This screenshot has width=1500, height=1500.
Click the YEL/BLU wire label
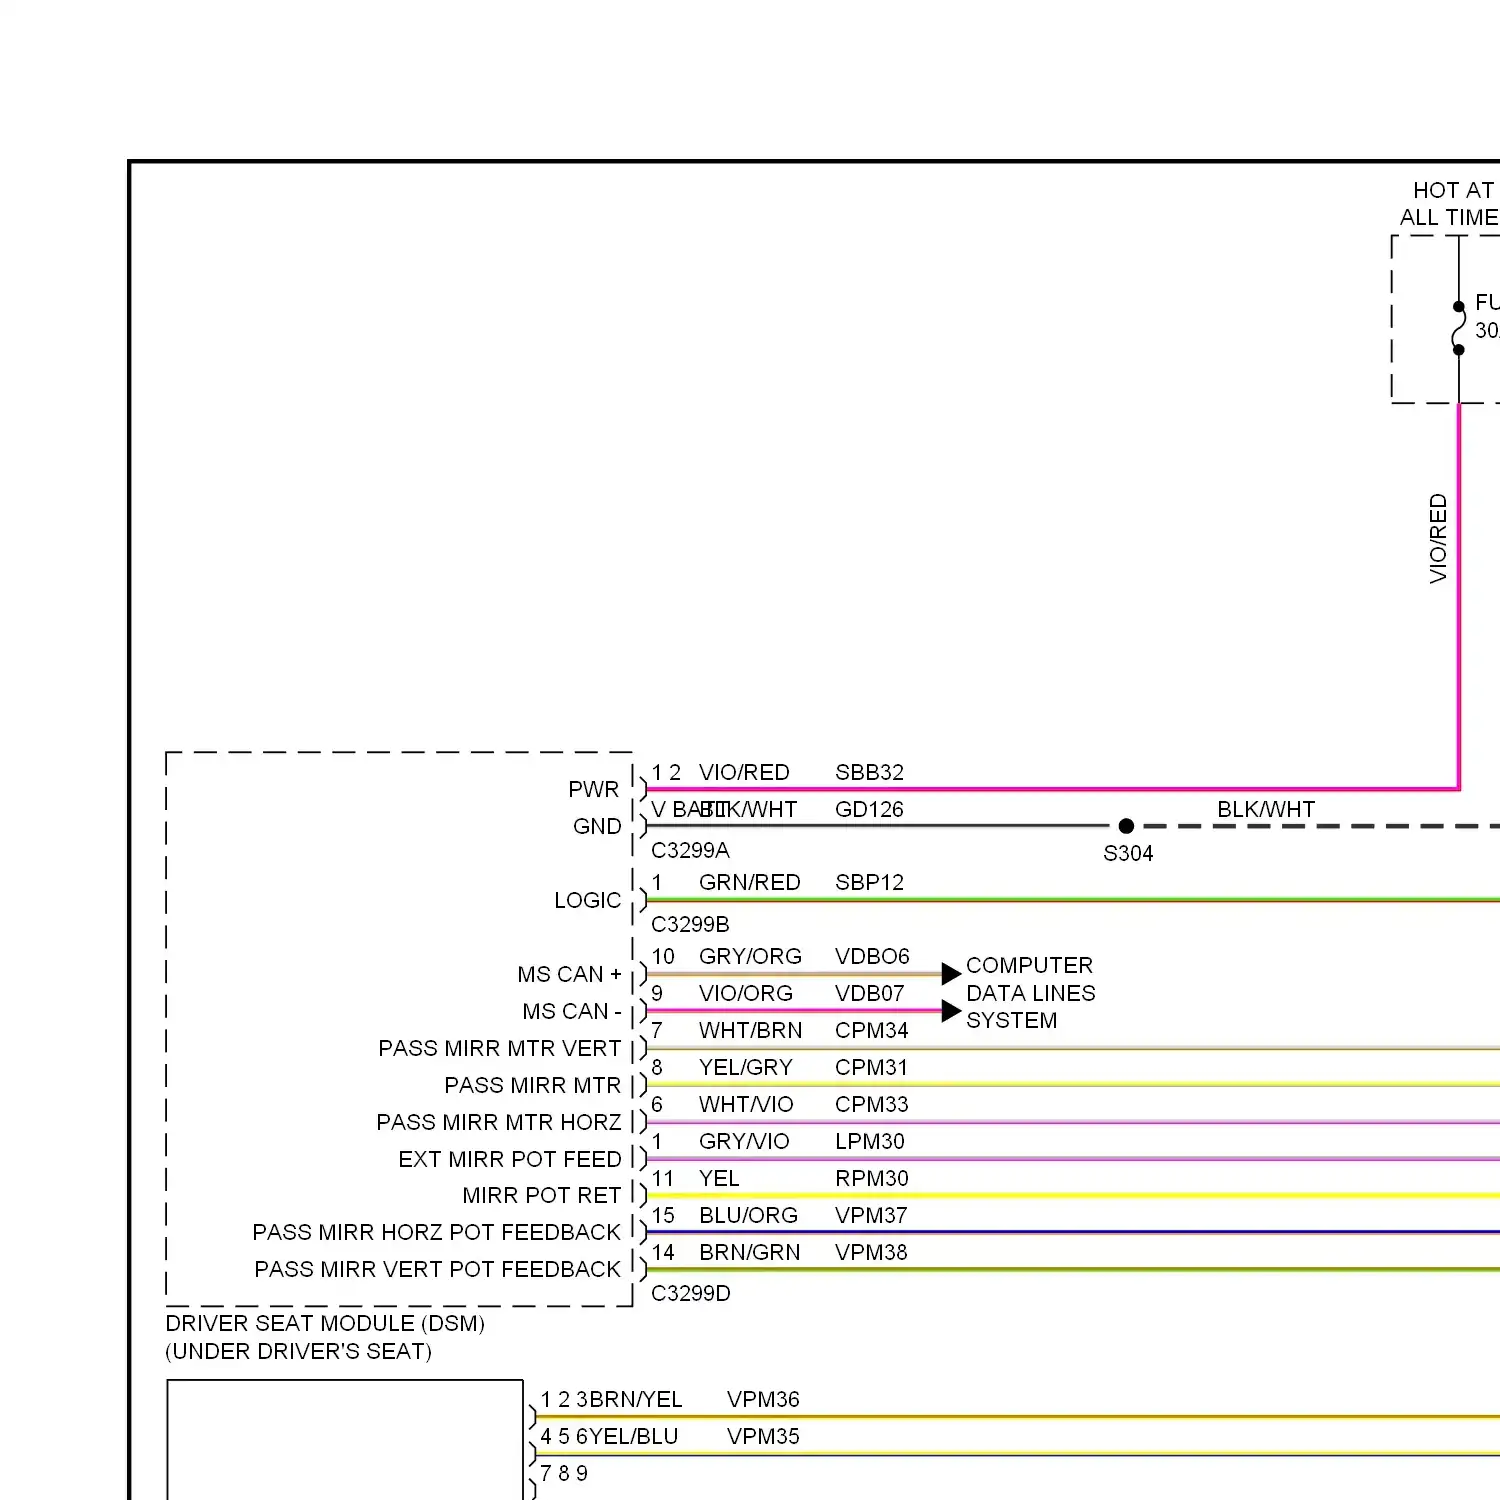pos(633,1436)
